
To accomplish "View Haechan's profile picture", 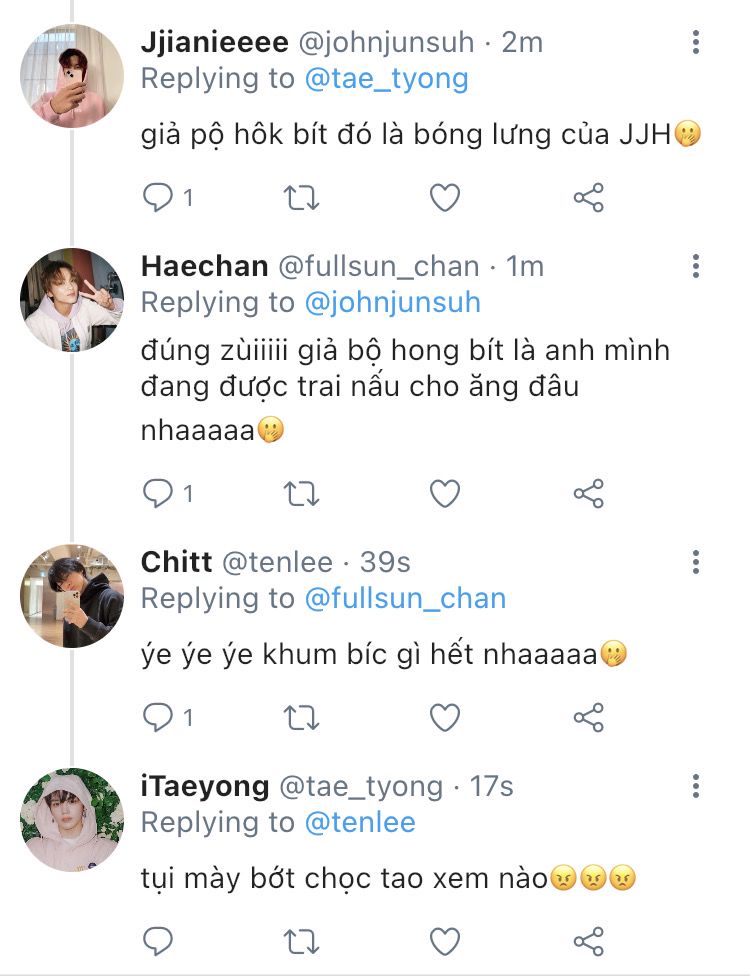I will point(72,300).
